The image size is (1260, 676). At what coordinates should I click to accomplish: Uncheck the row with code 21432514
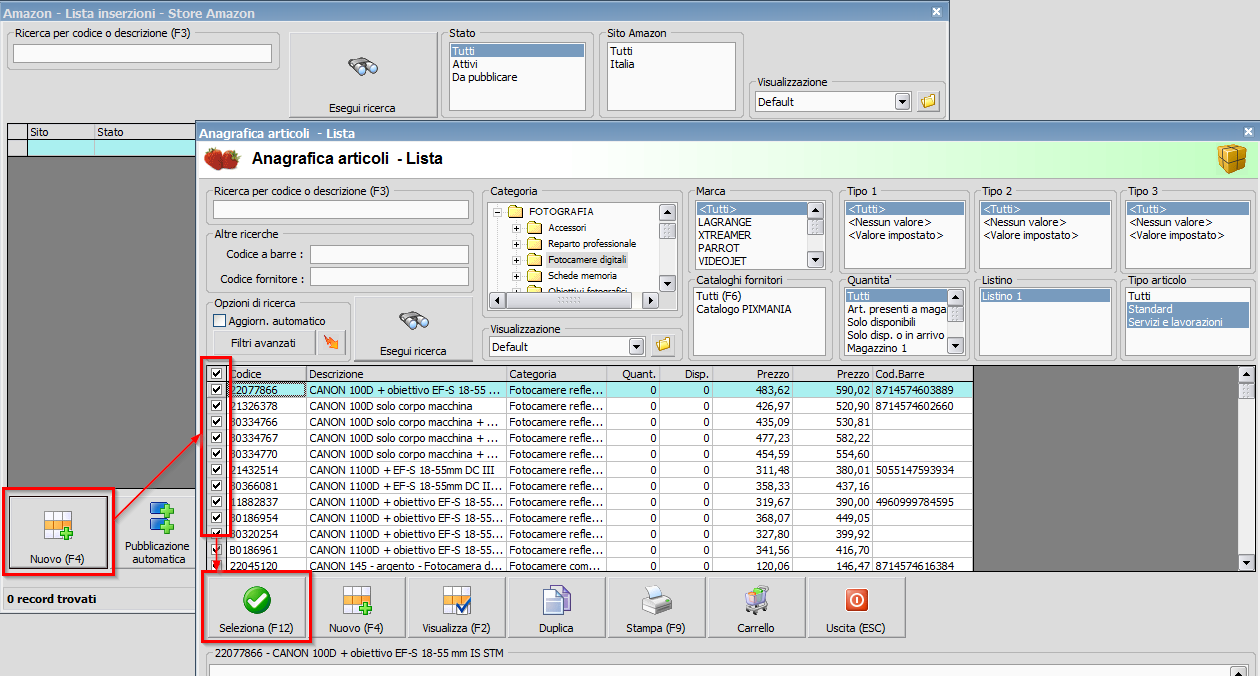[216, 470]
